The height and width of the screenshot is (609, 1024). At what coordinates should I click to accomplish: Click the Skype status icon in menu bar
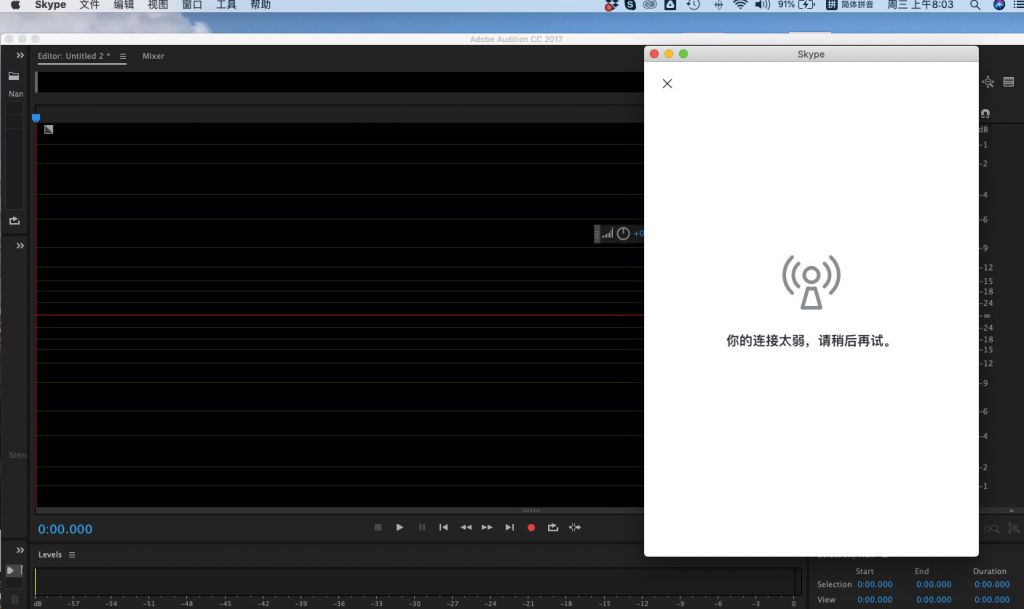pyautogui.click(x=630, y=5)
